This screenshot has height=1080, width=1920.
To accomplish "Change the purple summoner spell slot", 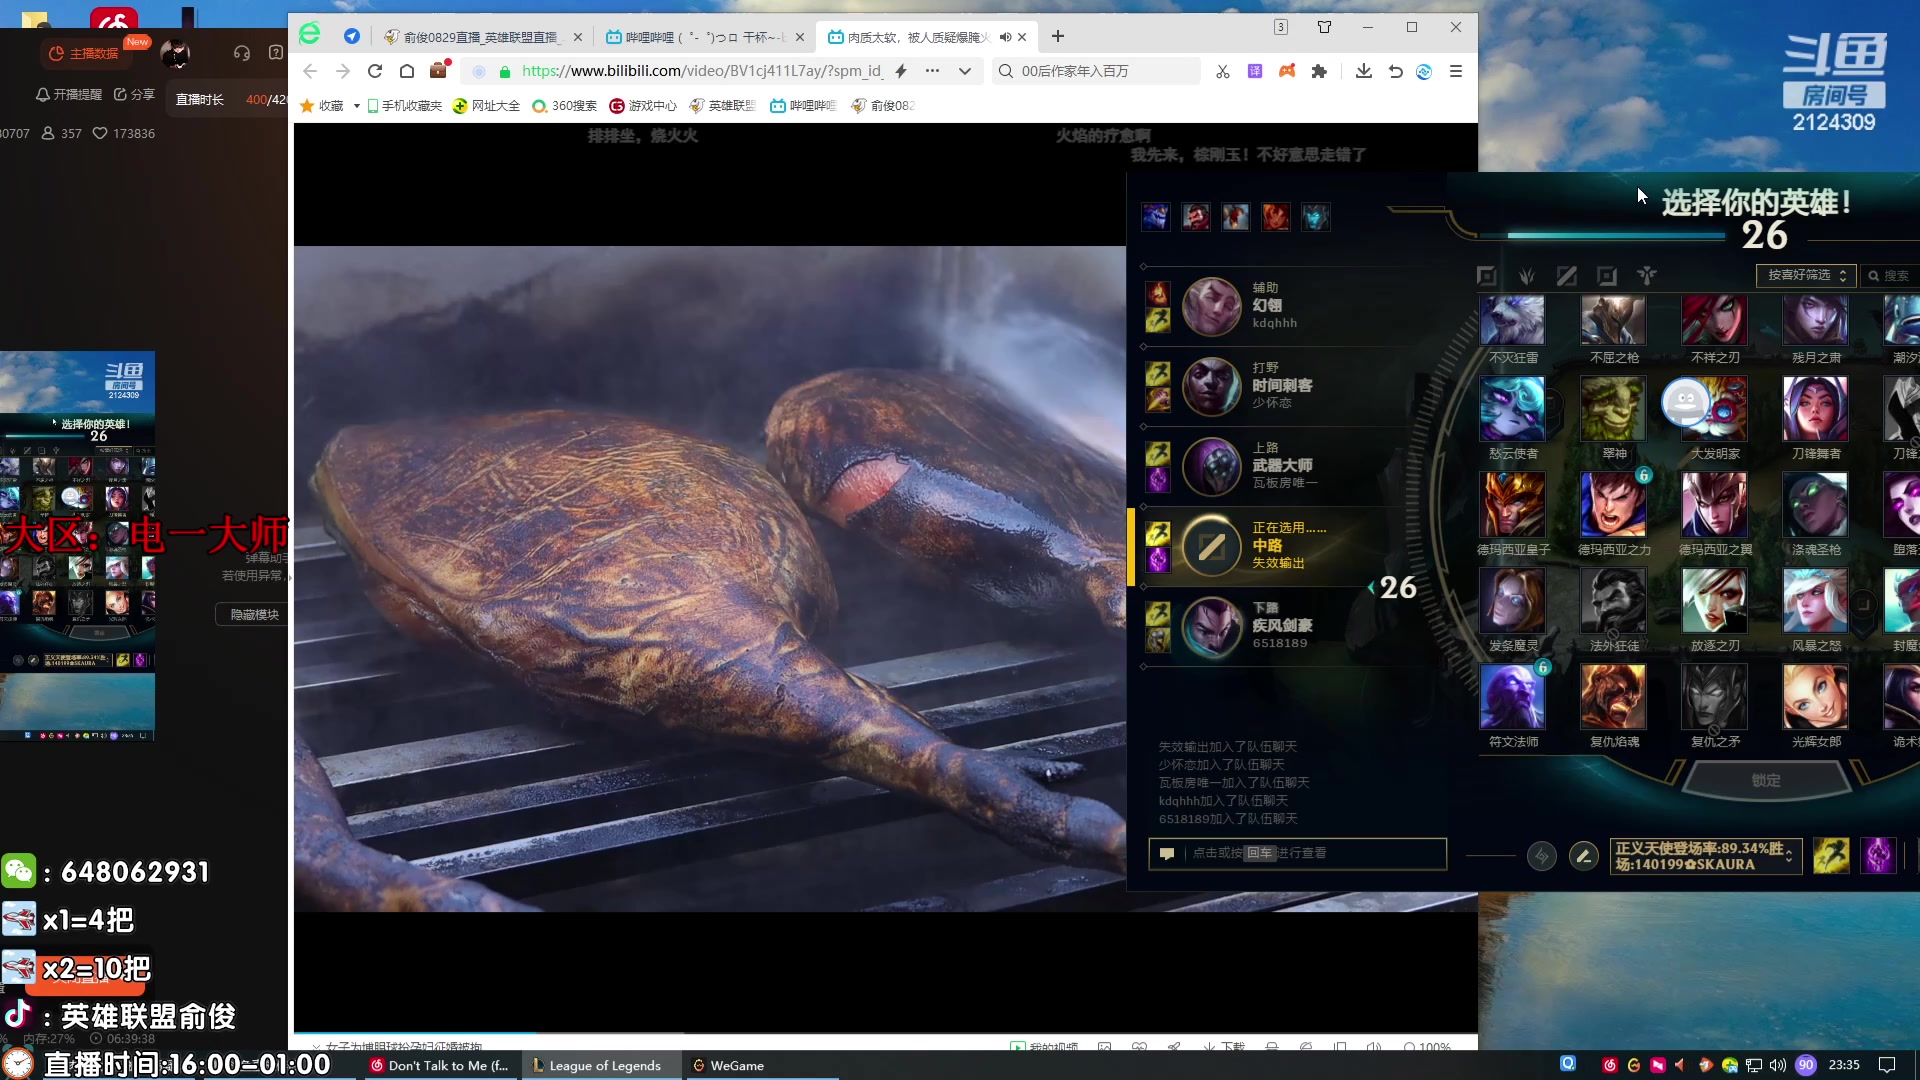I will [1878, 856].
